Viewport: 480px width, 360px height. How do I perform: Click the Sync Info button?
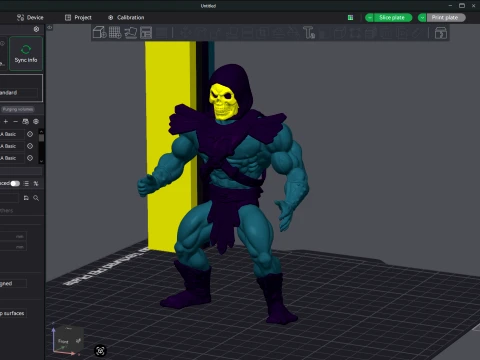26,54
